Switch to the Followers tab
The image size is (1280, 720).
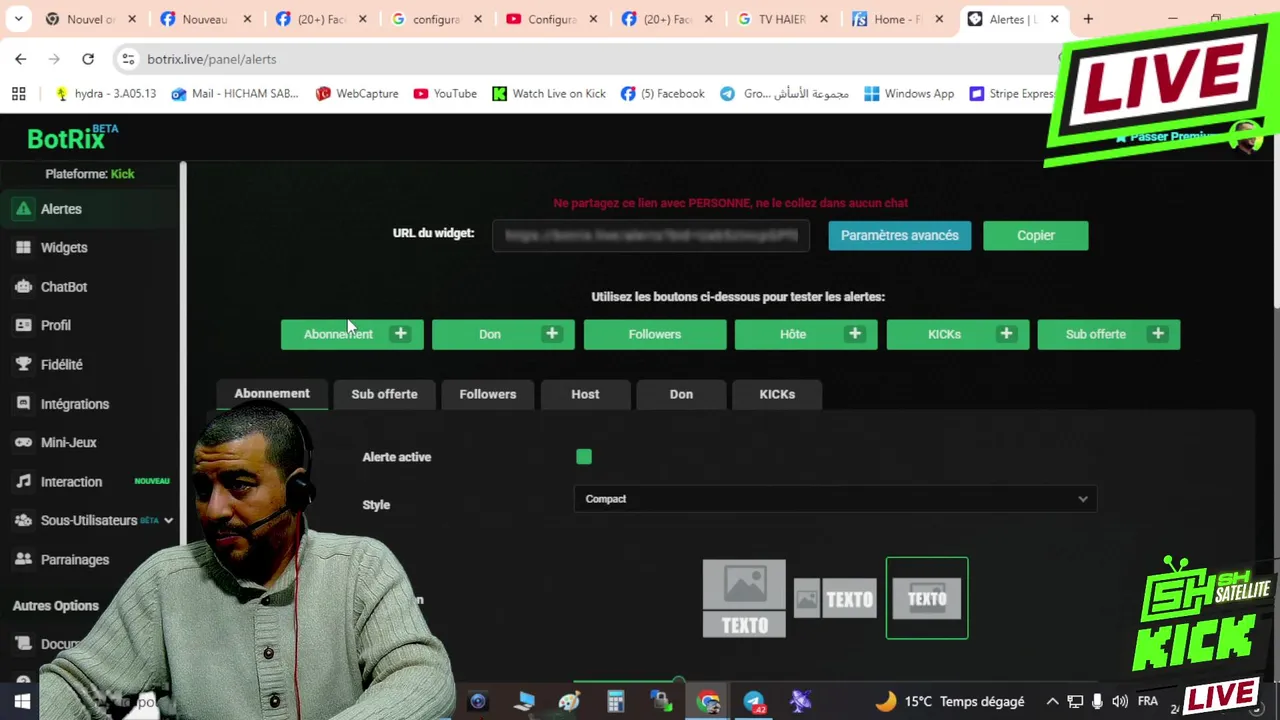(488, 394)
